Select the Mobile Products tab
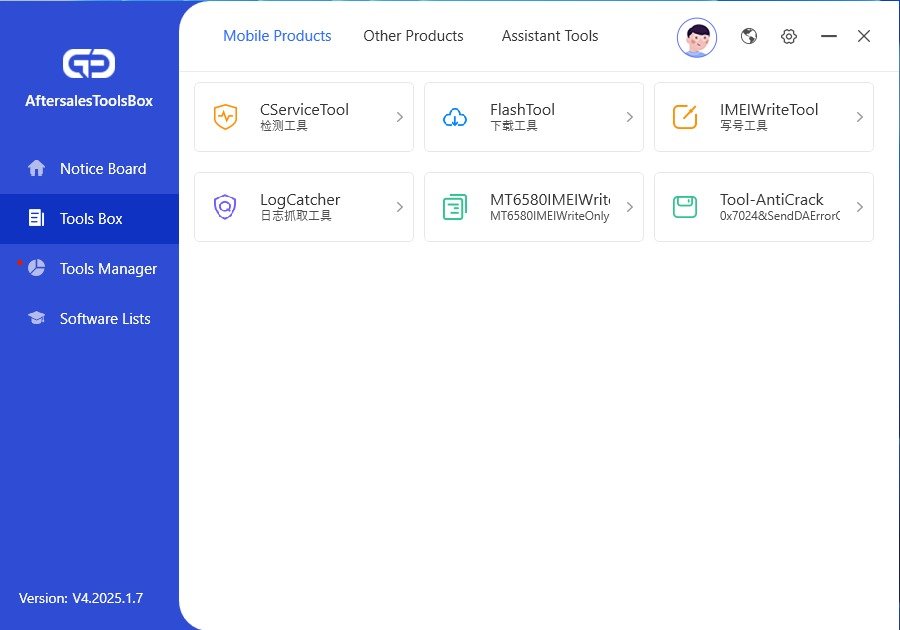Viewport: 900px width, 630px height. 277,36
